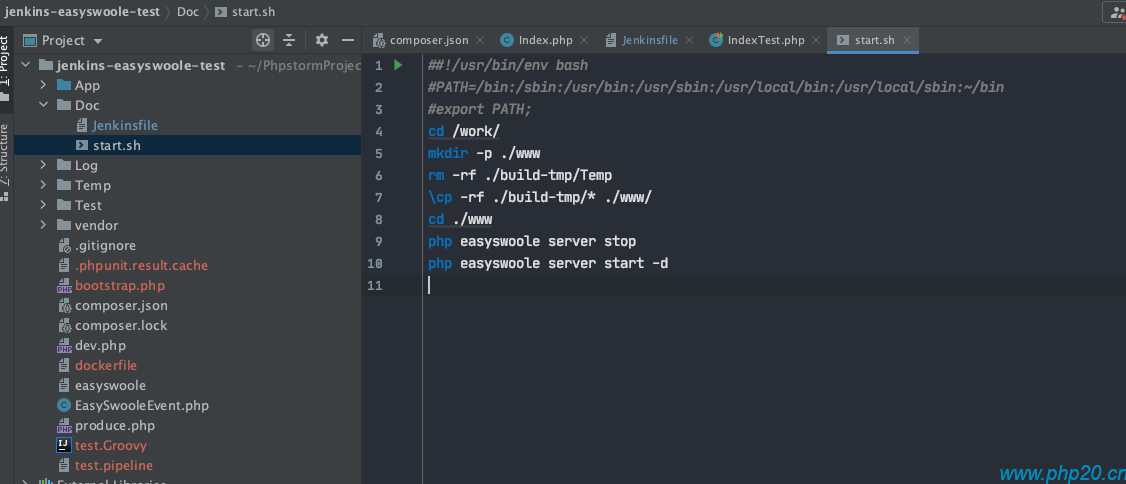Select produce.php file
The height and width of the screenshot is (484, 1126).
115,426
